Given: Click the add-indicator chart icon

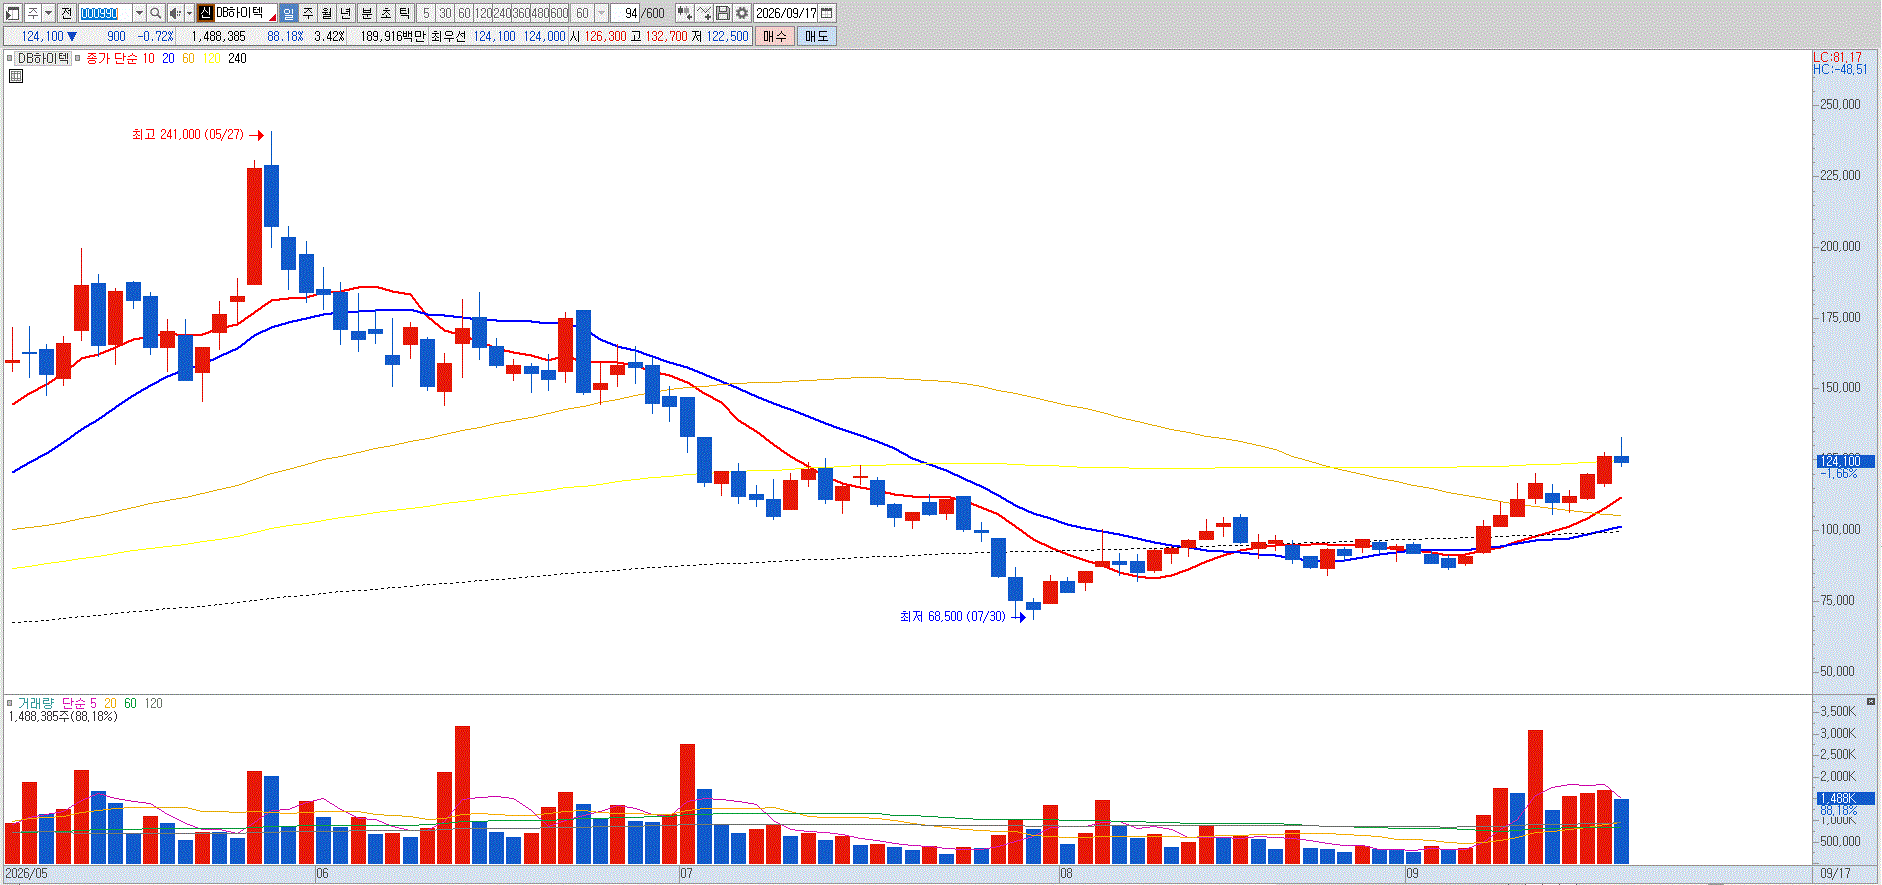Looking at the screenshot, I should (x=684, y=13).
